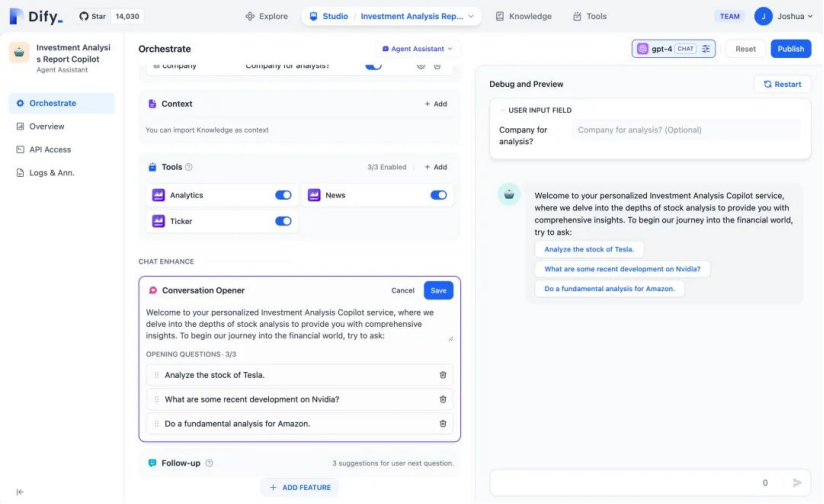Collapse the sidebar using bottom-left icon

20,491
